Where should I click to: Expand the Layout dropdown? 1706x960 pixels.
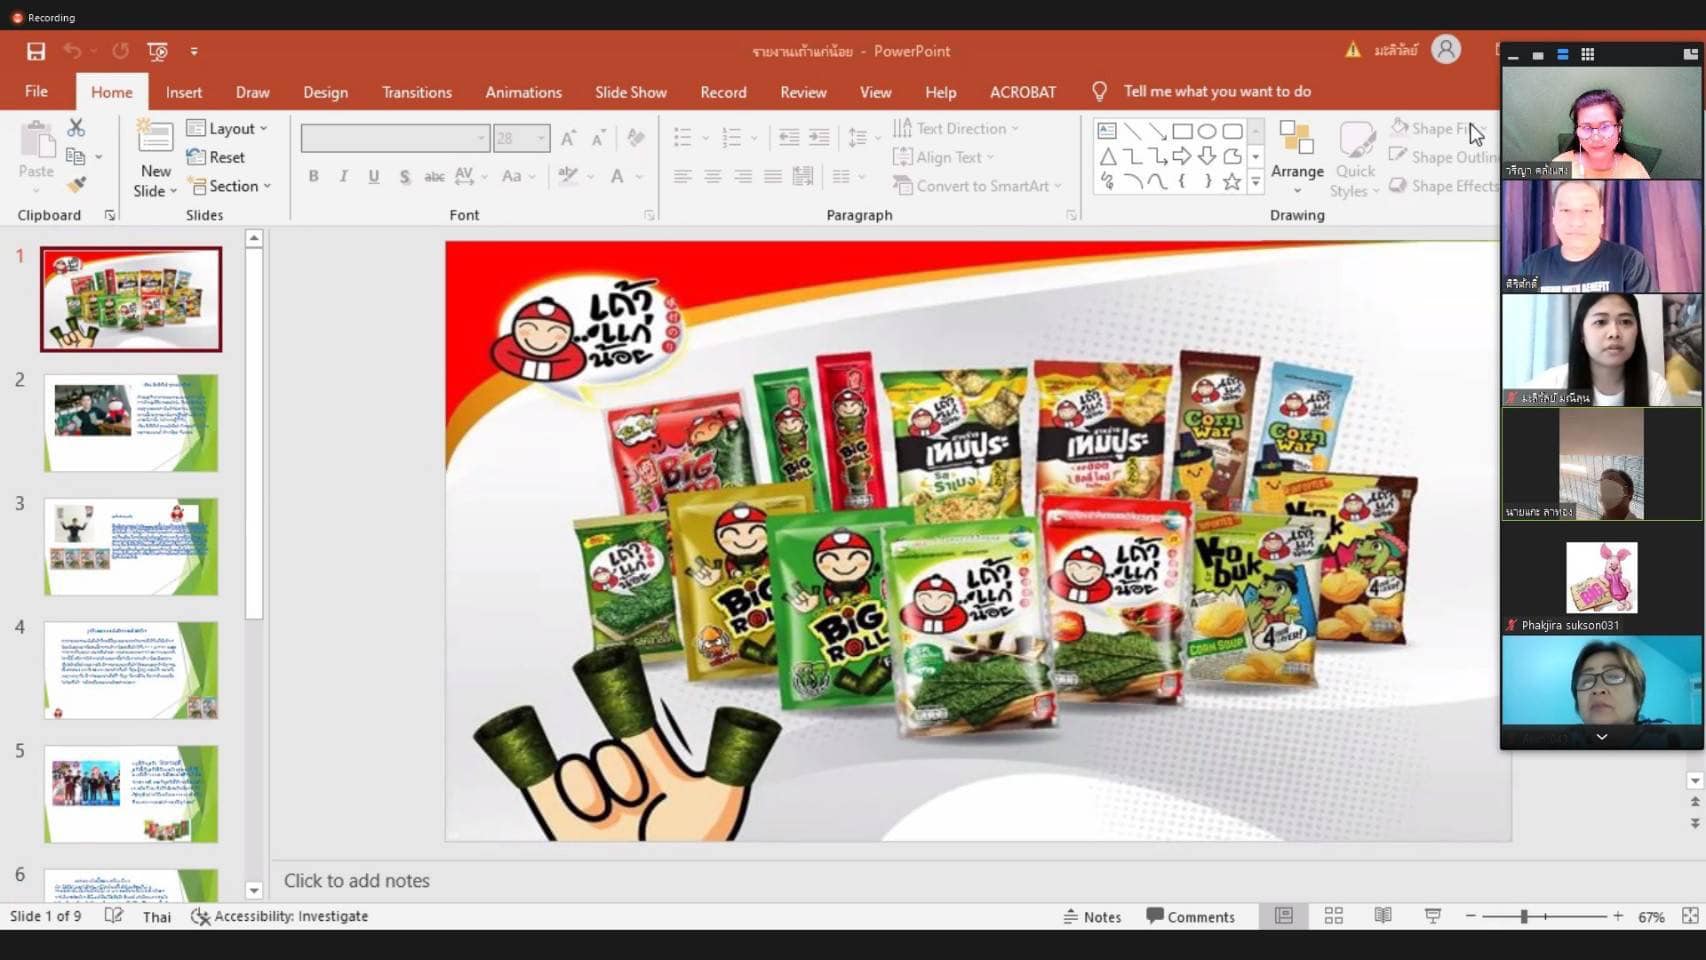(x=228, y=128)
